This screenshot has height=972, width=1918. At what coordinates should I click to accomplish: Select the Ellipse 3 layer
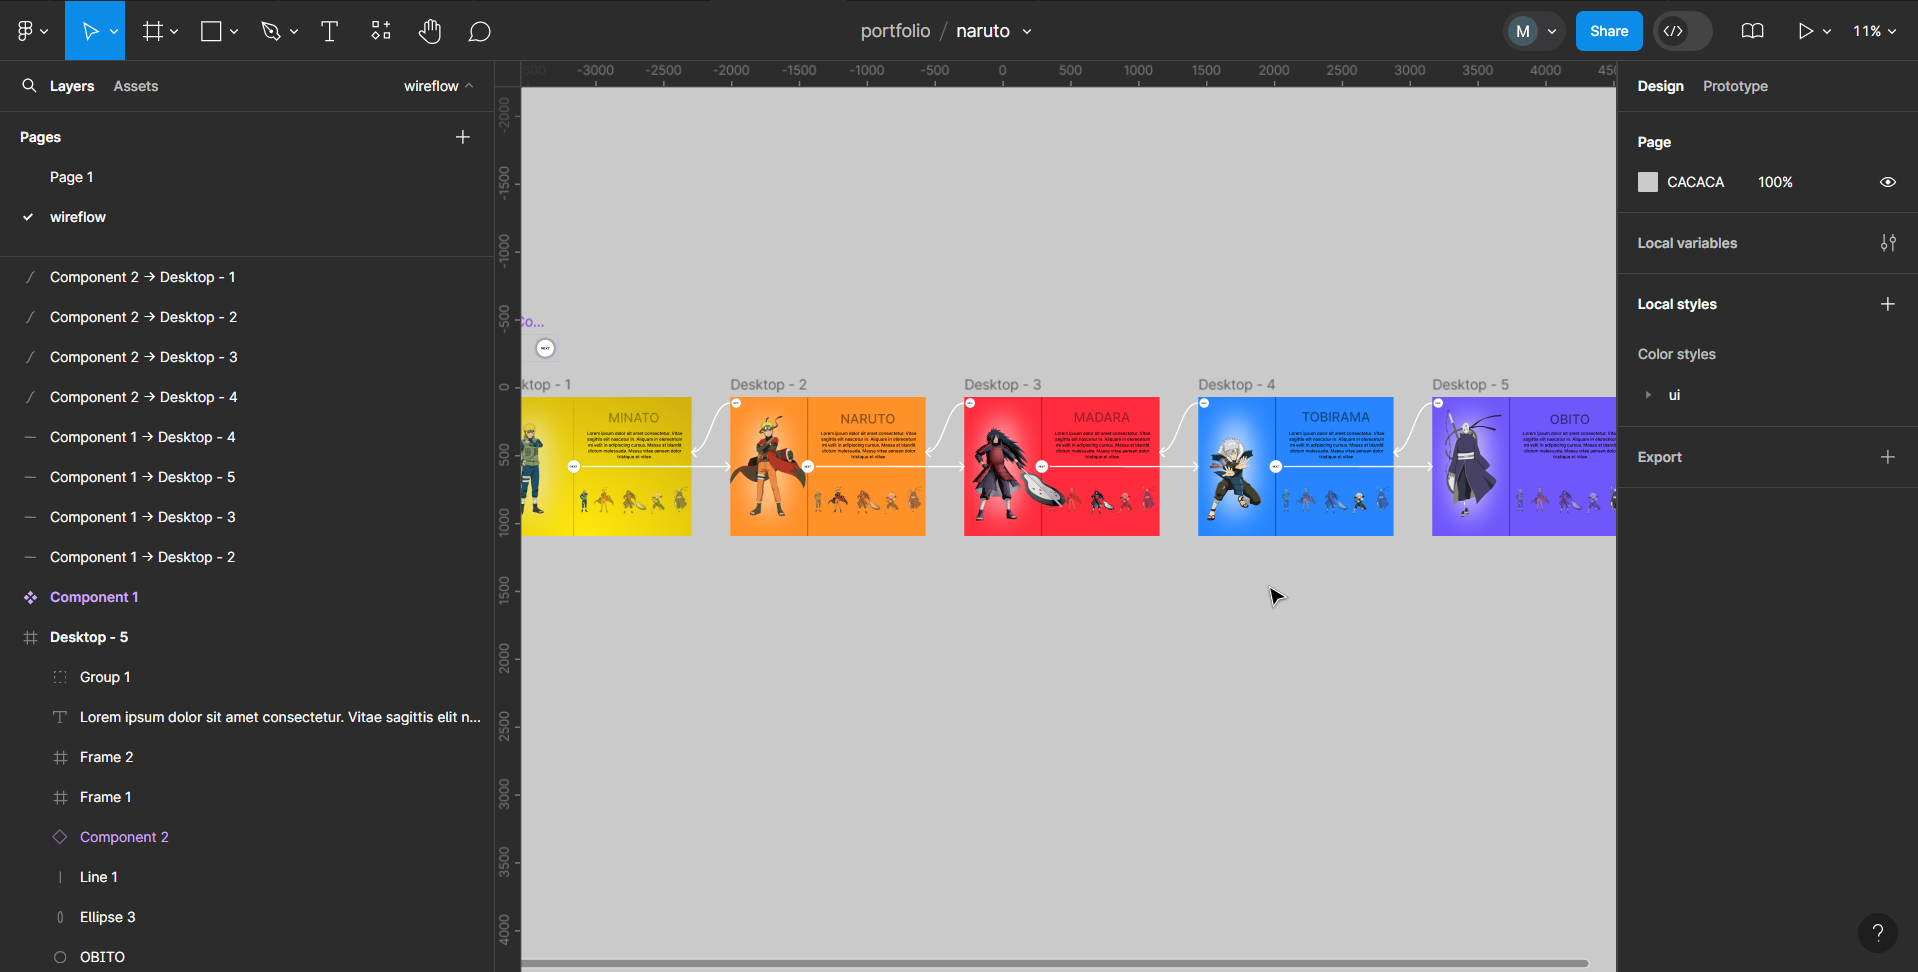click(x=107, y=917)
